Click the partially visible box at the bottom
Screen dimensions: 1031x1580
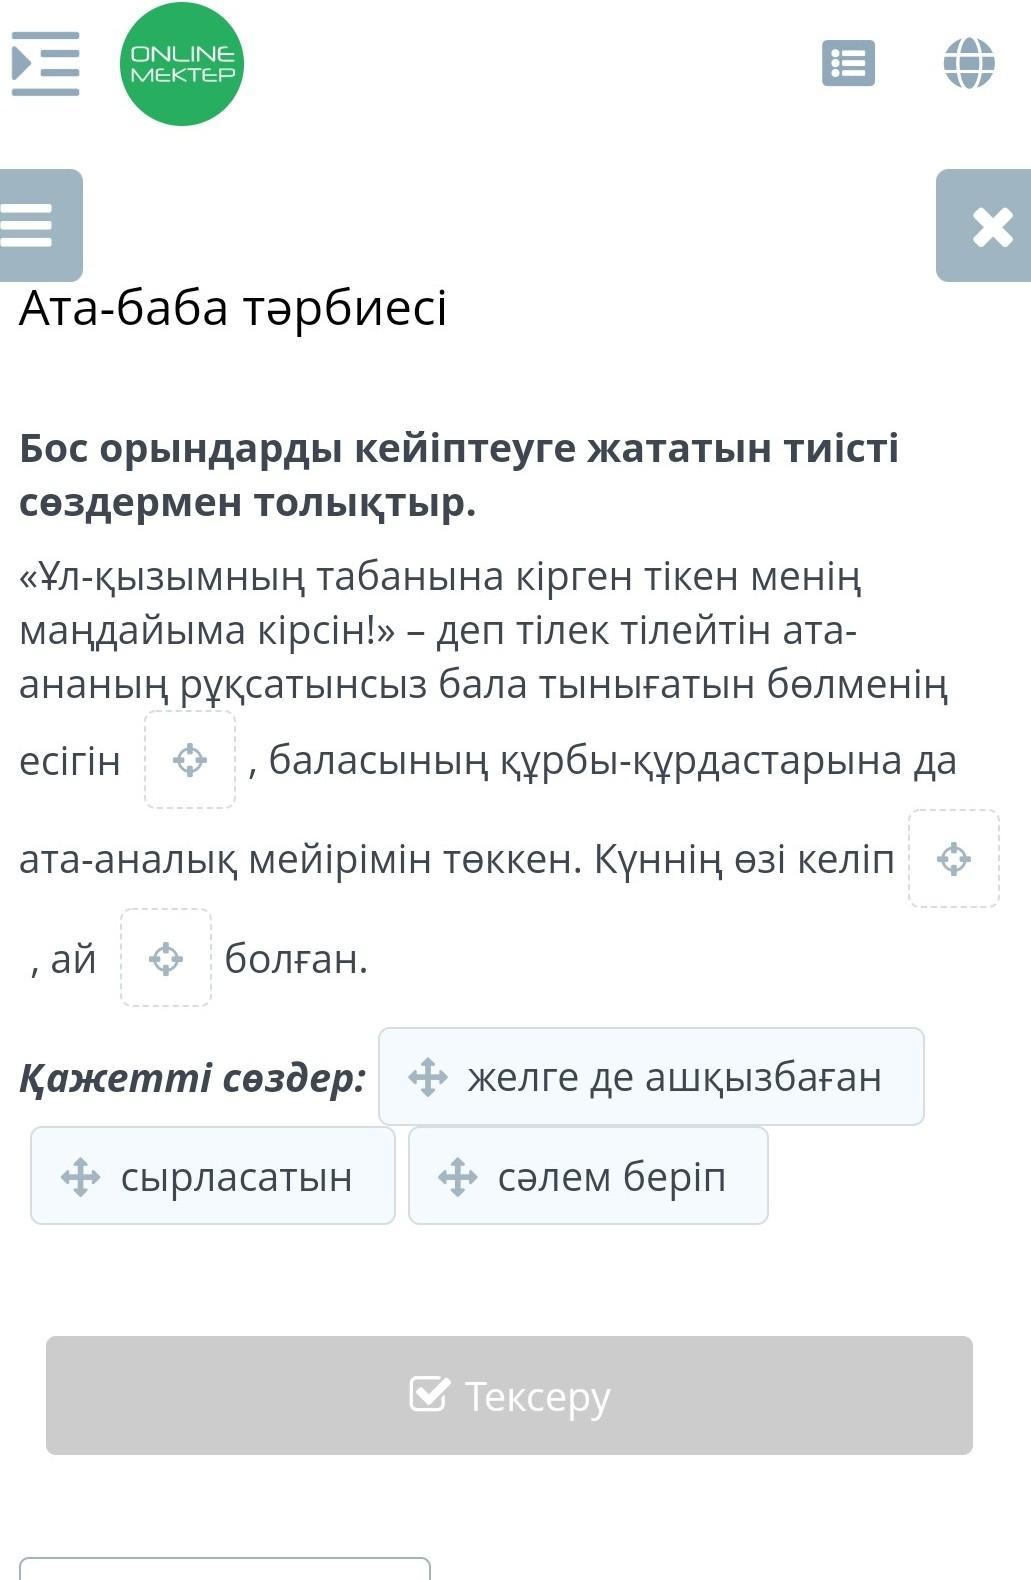pos(225,1568)
